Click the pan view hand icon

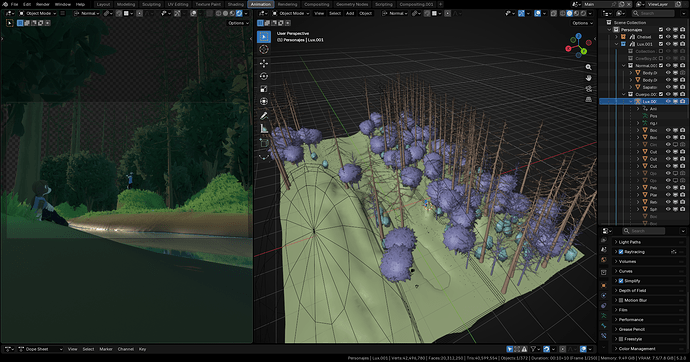pos(588,78)
